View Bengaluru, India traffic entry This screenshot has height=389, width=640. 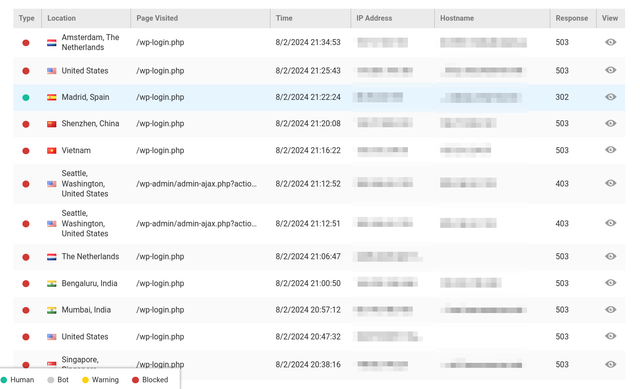(610, 283)
